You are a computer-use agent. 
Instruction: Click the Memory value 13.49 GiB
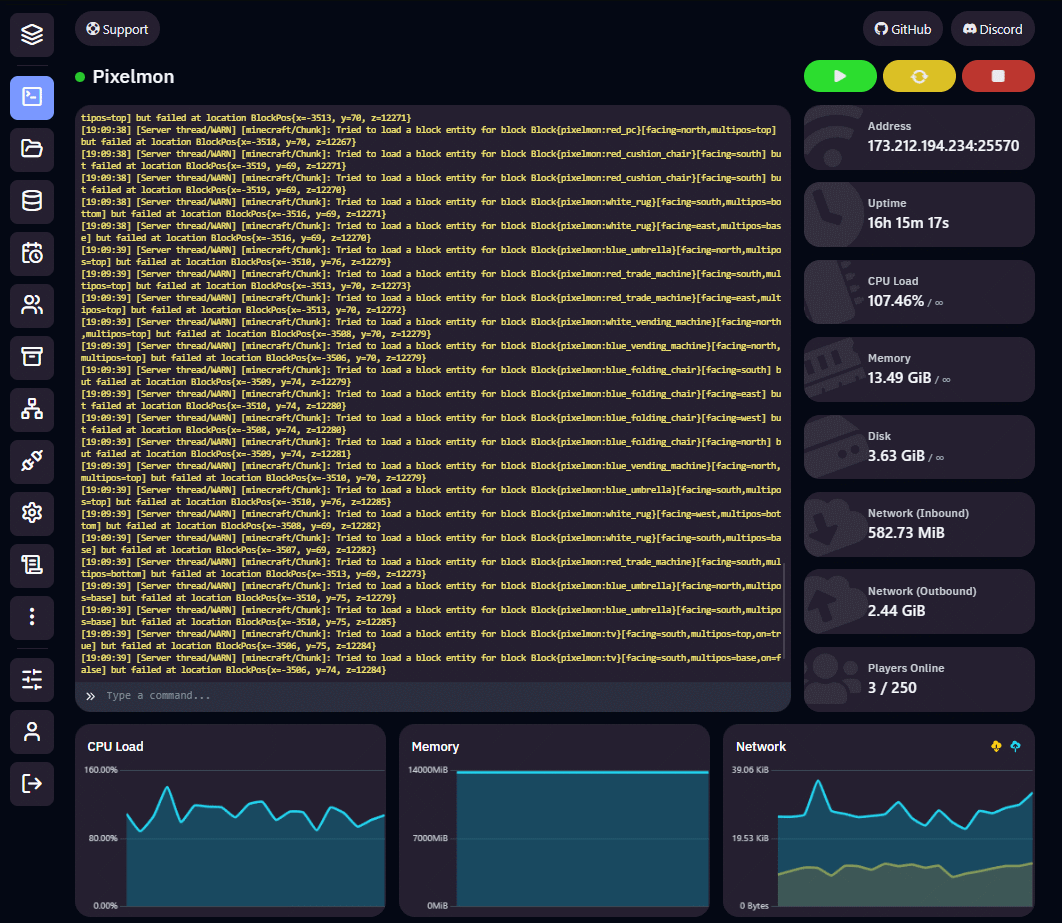pyautogui.click(x=899, y=379)
